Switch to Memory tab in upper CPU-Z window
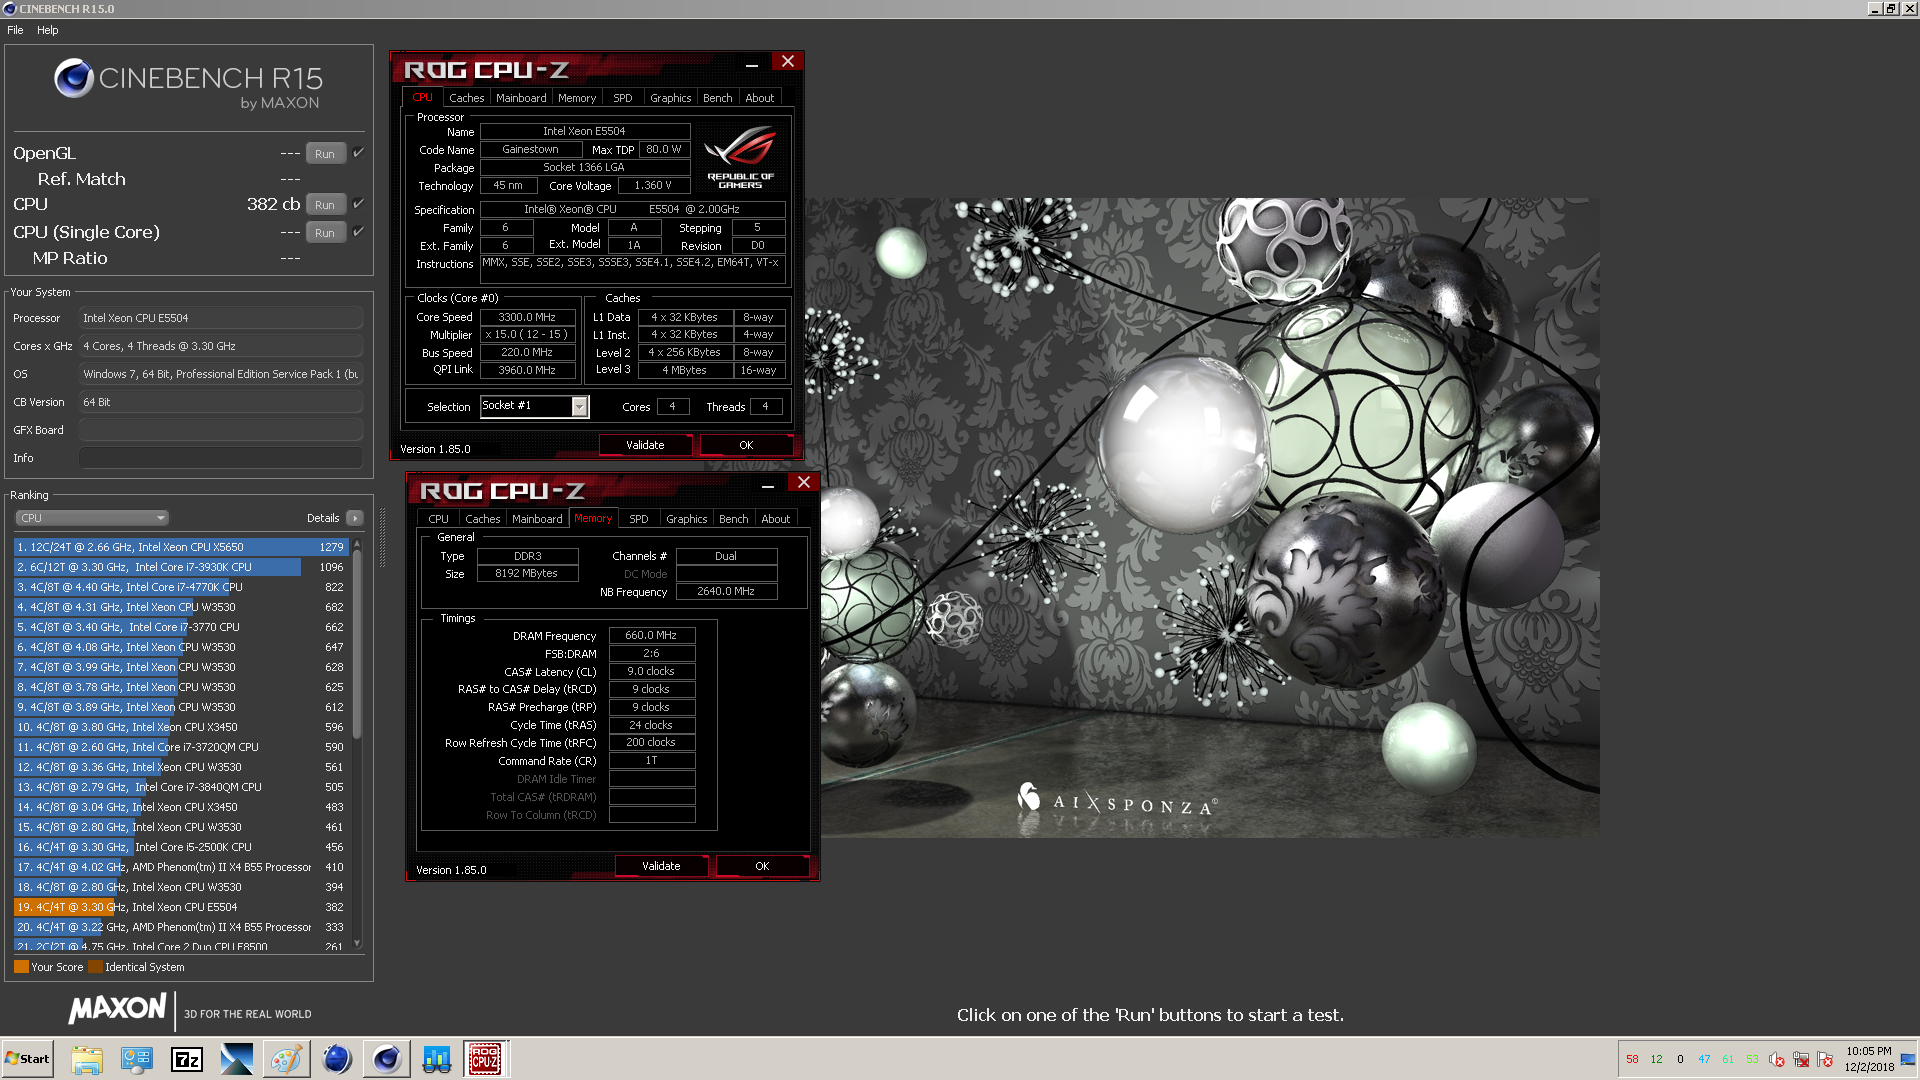Image resolution: width=1920 pixels, height=1080 pixels. [x=577, y=98]
